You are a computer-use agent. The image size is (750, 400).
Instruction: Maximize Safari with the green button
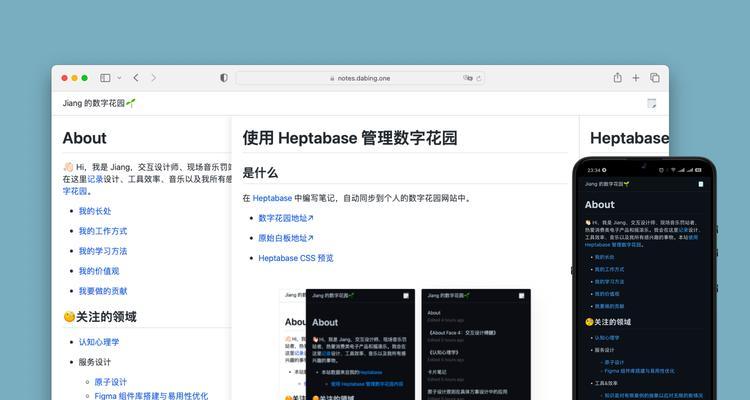85,78
